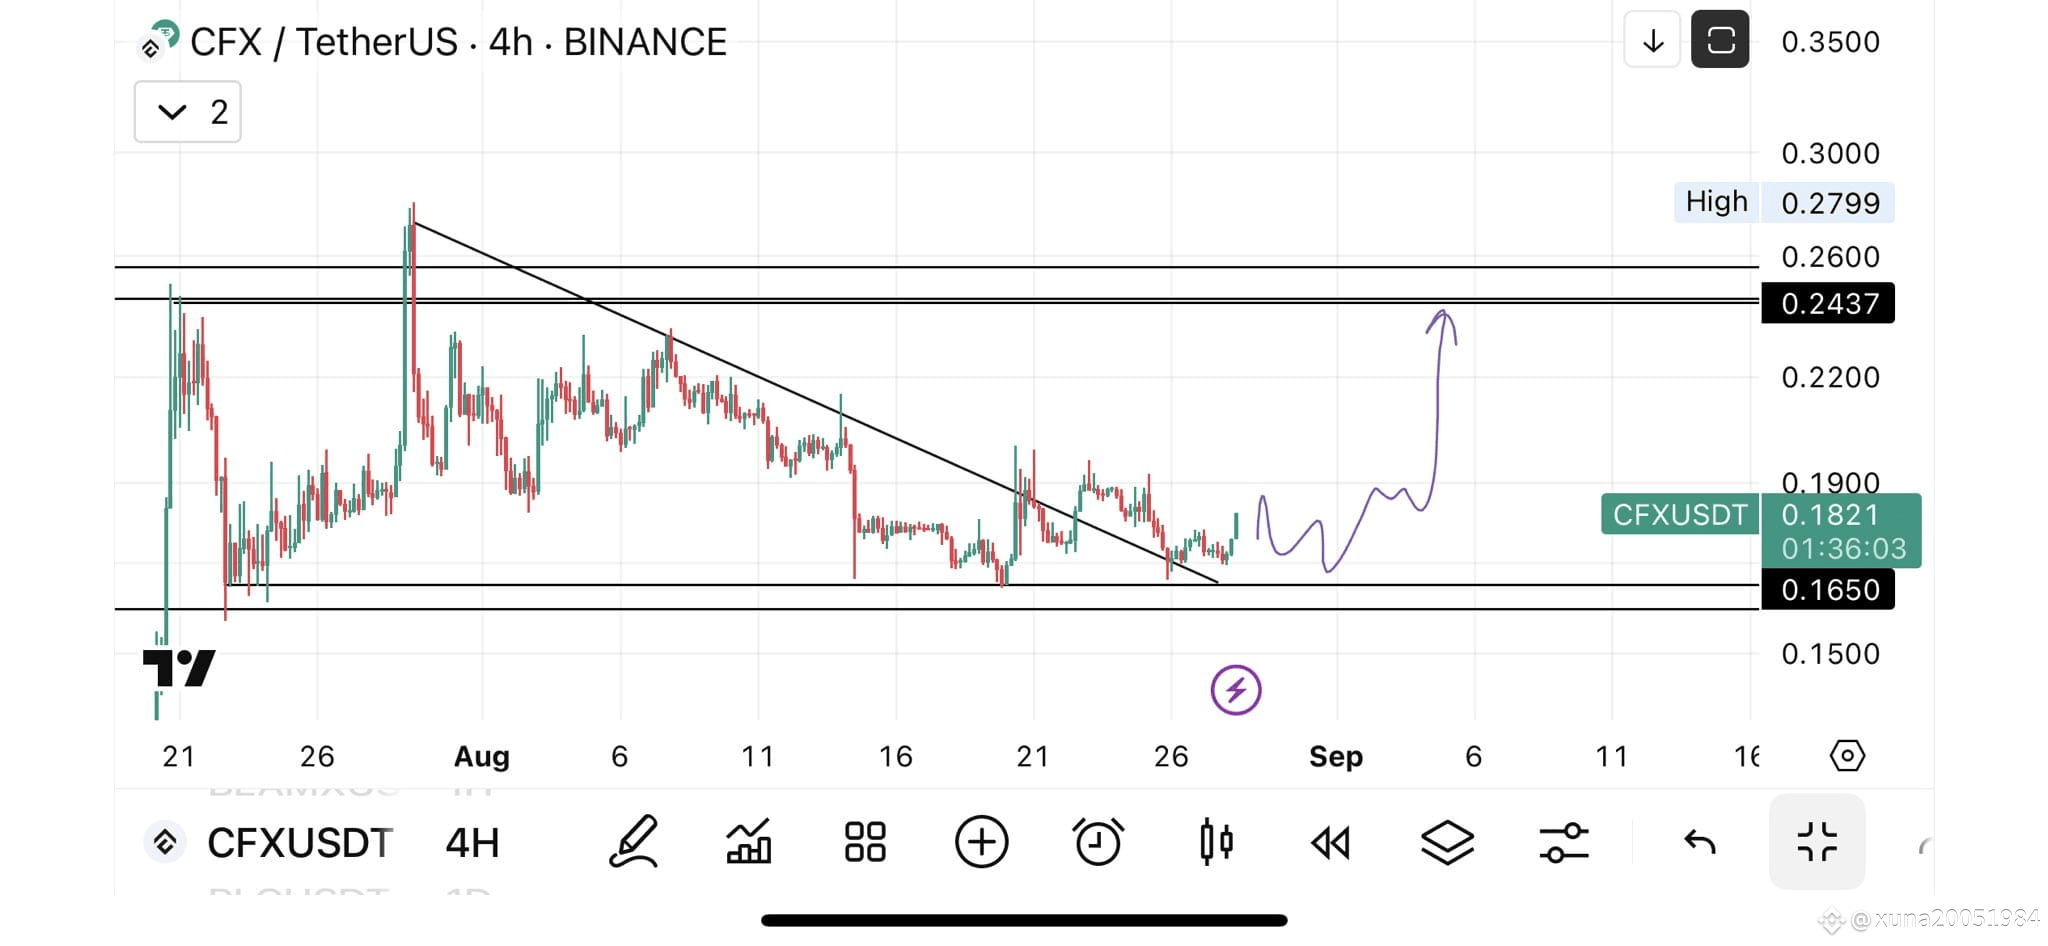The image size is (2048, 946).
Task: Select the 0.2437 price line label
Action: coord(1828,303)
